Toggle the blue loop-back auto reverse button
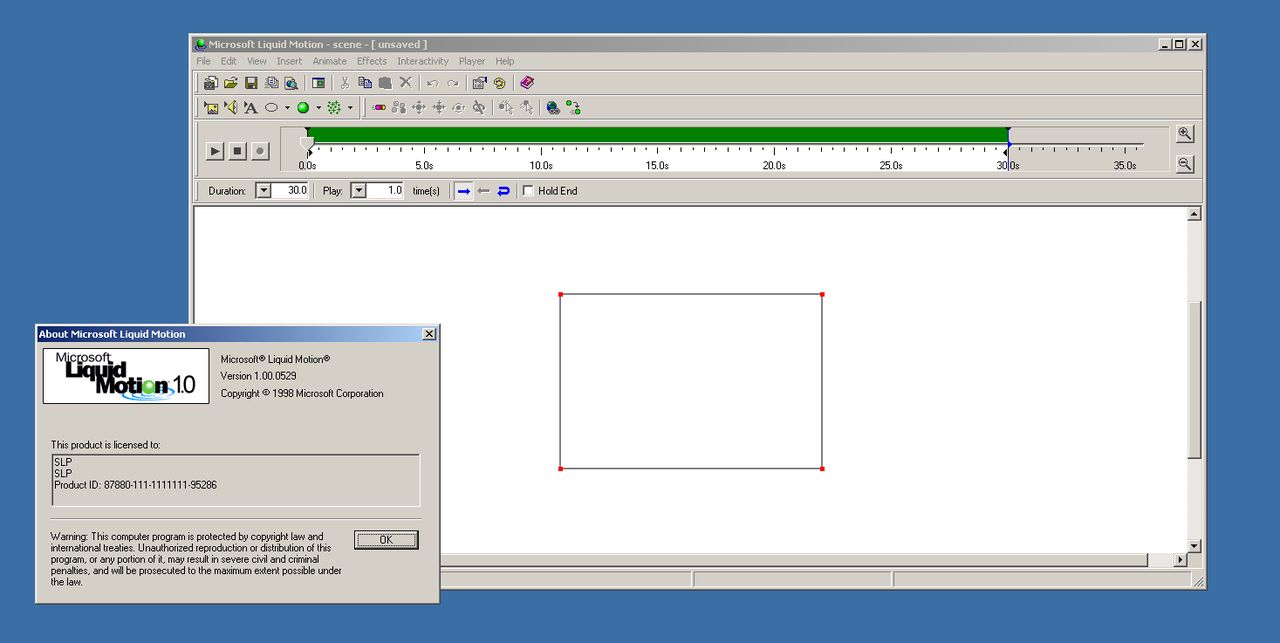1280x643 pixels. coord(504,190)
